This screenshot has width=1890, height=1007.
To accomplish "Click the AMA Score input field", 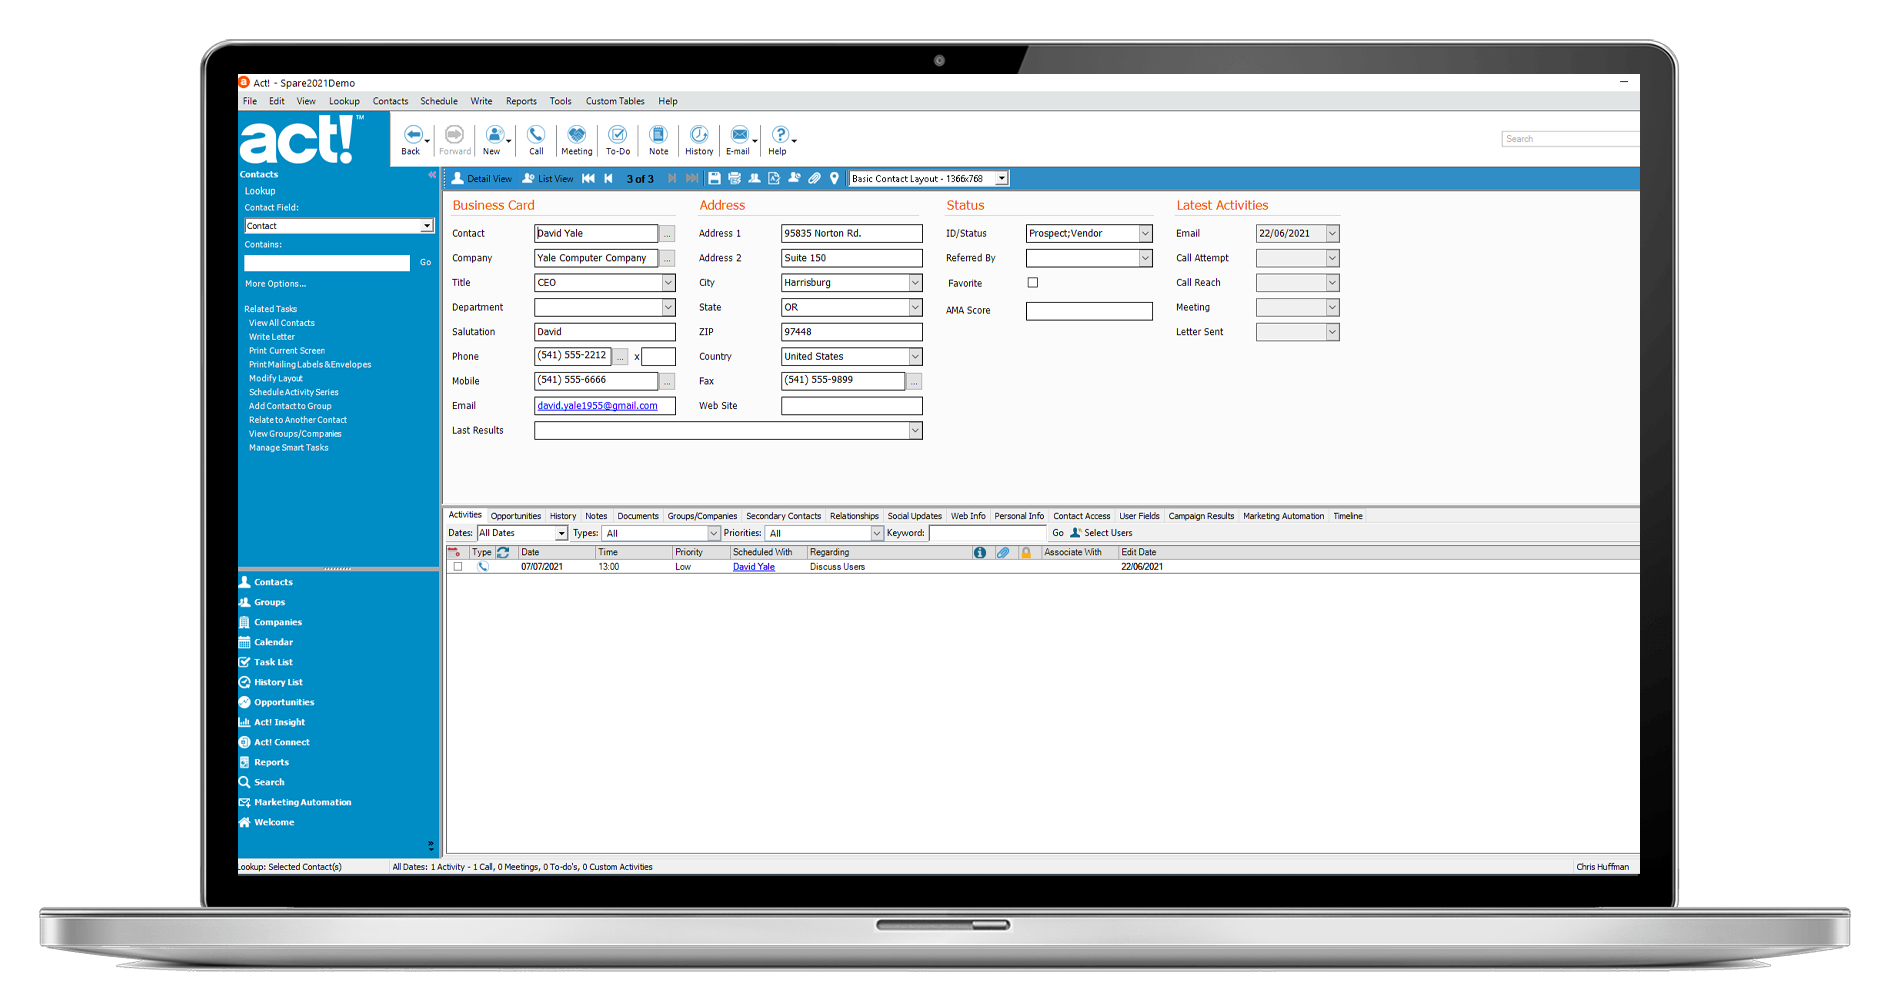I will tap(1089, 311).
